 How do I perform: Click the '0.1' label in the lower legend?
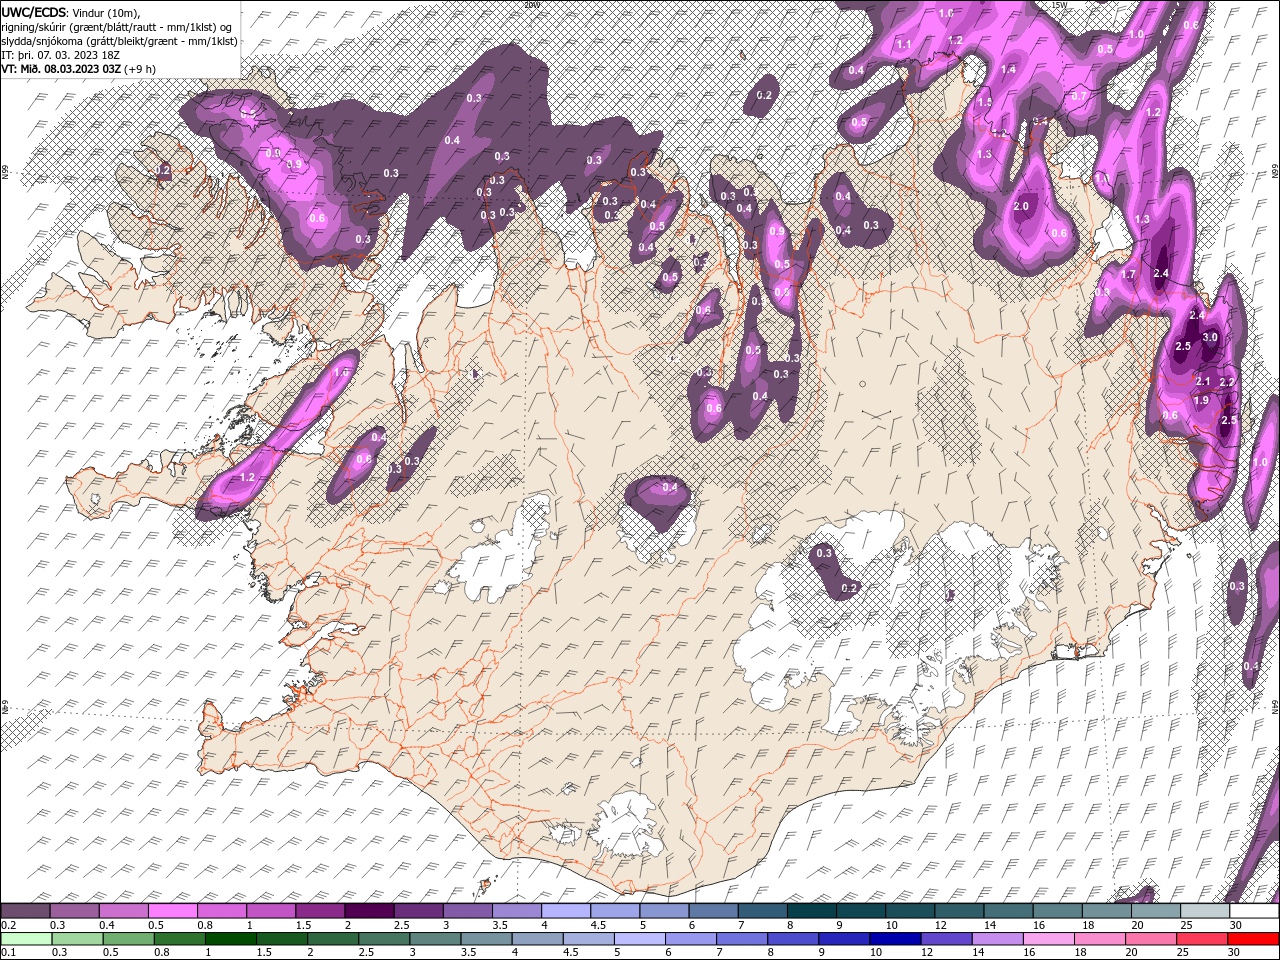click(8, 953)
